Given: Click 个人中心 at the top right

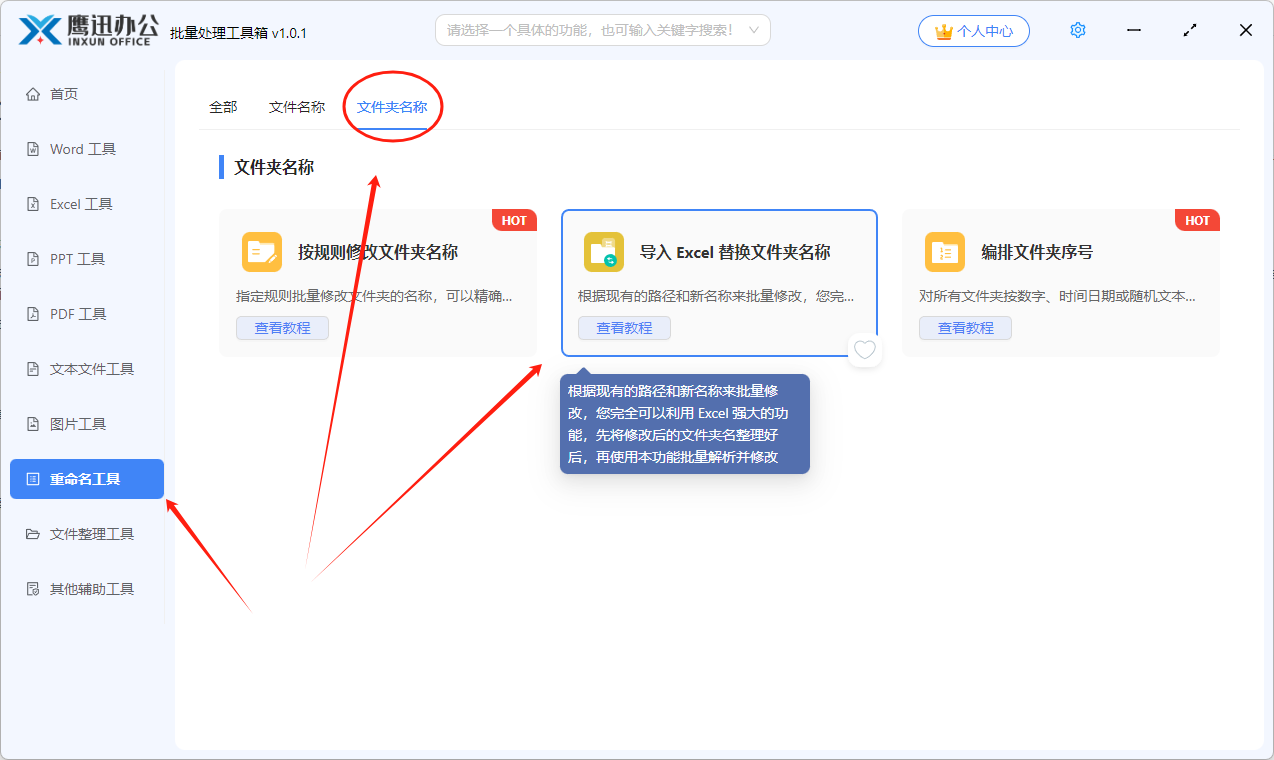Looking at the screenshot, I should tap(973, 30).
